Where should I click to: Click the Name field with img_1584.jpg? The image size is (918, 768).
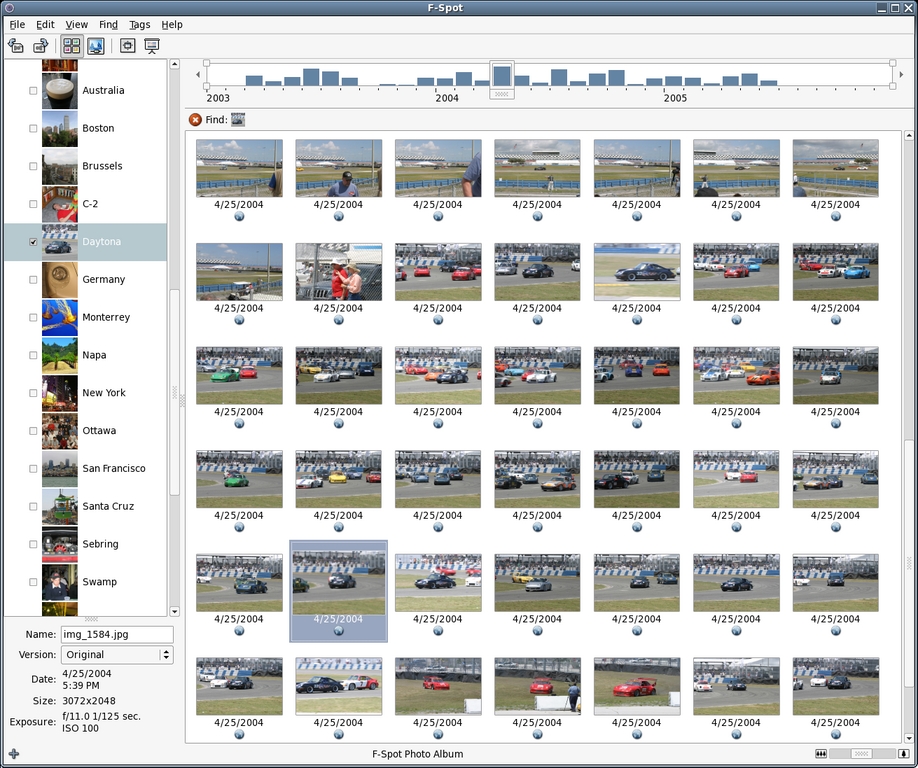click(x=117, y=634)
